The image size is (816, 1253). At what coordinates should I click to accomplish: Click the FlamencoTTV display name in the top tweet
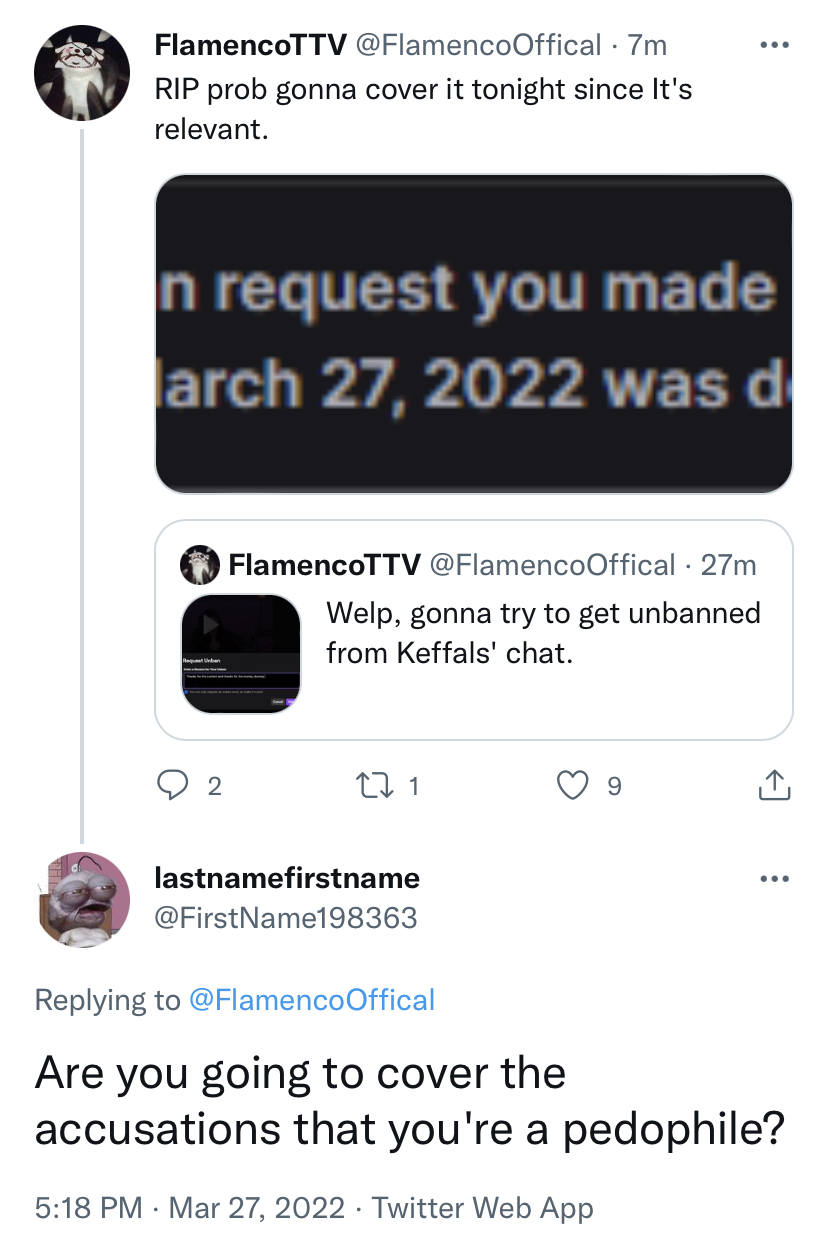click(x=249, y=45)
